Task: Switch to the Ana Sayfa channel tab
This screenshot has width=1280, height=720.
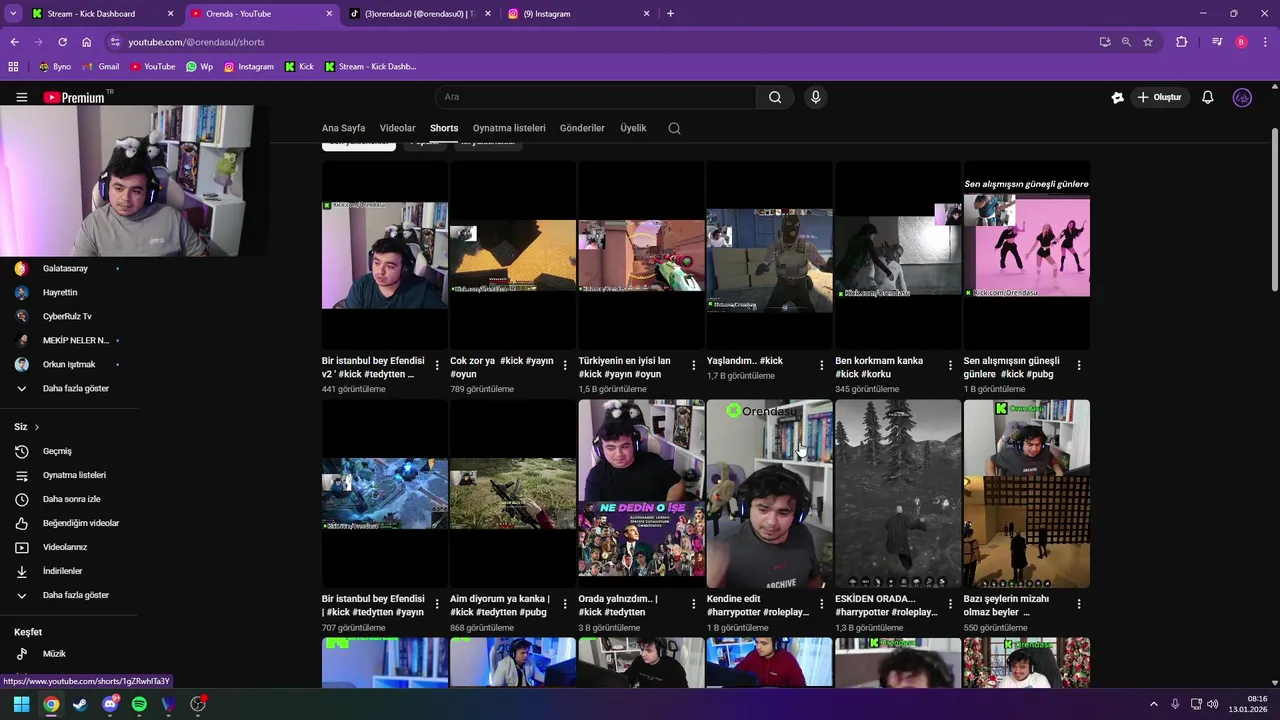Action: pos(343,128)
